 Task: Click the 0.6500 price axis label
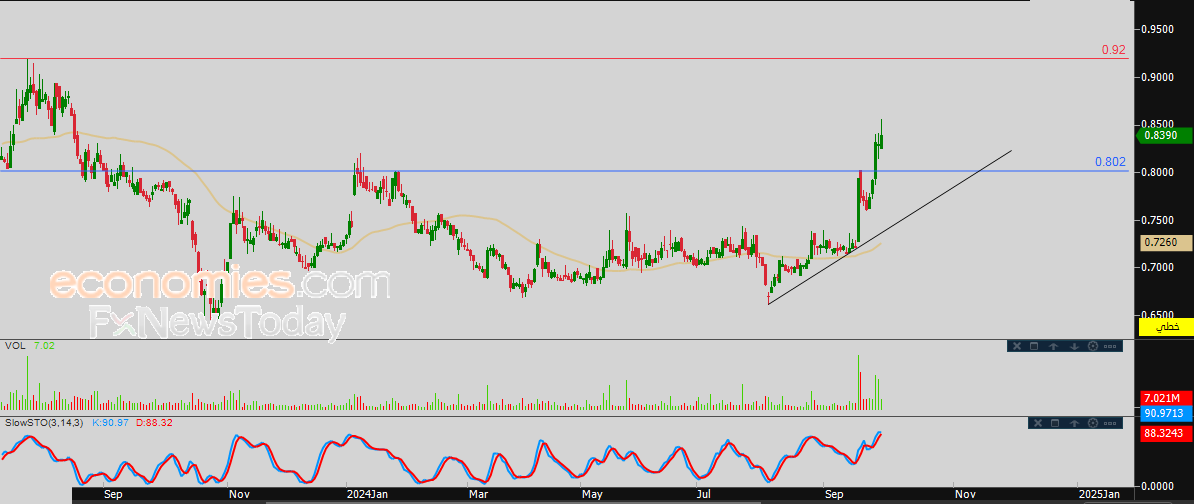1157,314
